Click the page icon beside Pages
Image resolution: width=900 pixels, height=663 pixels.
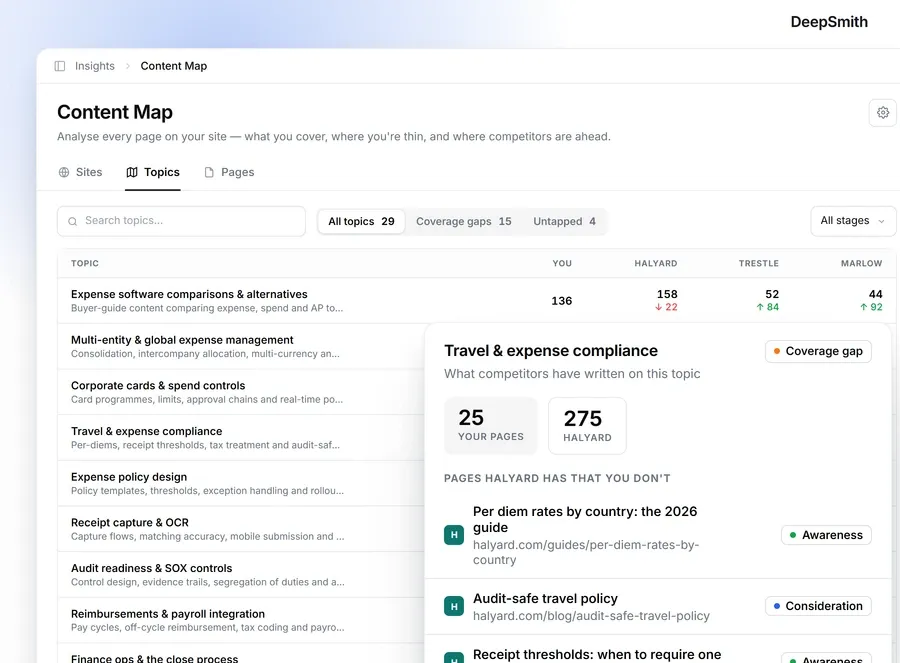209,172
